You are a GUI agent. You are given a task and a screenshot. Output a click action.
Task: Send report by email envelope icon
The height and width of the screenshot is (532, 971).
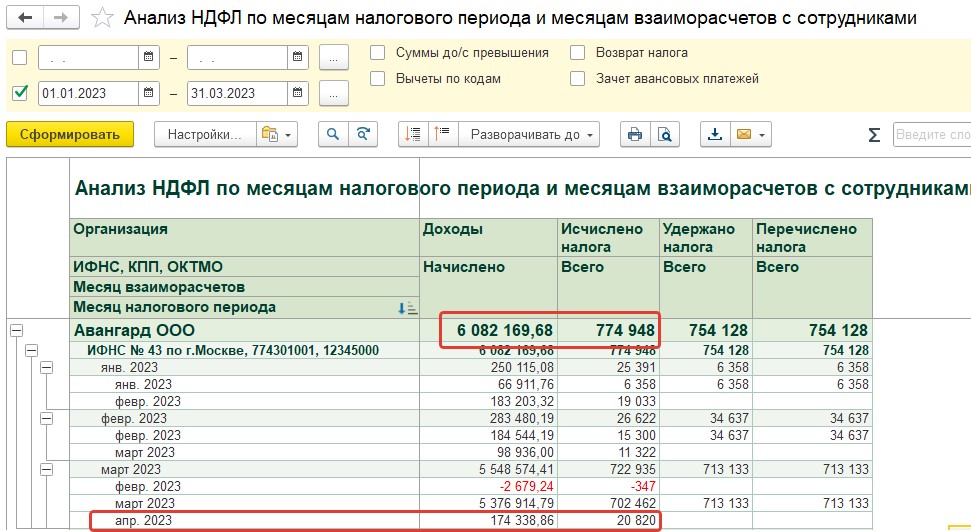(x=744, y=134)
